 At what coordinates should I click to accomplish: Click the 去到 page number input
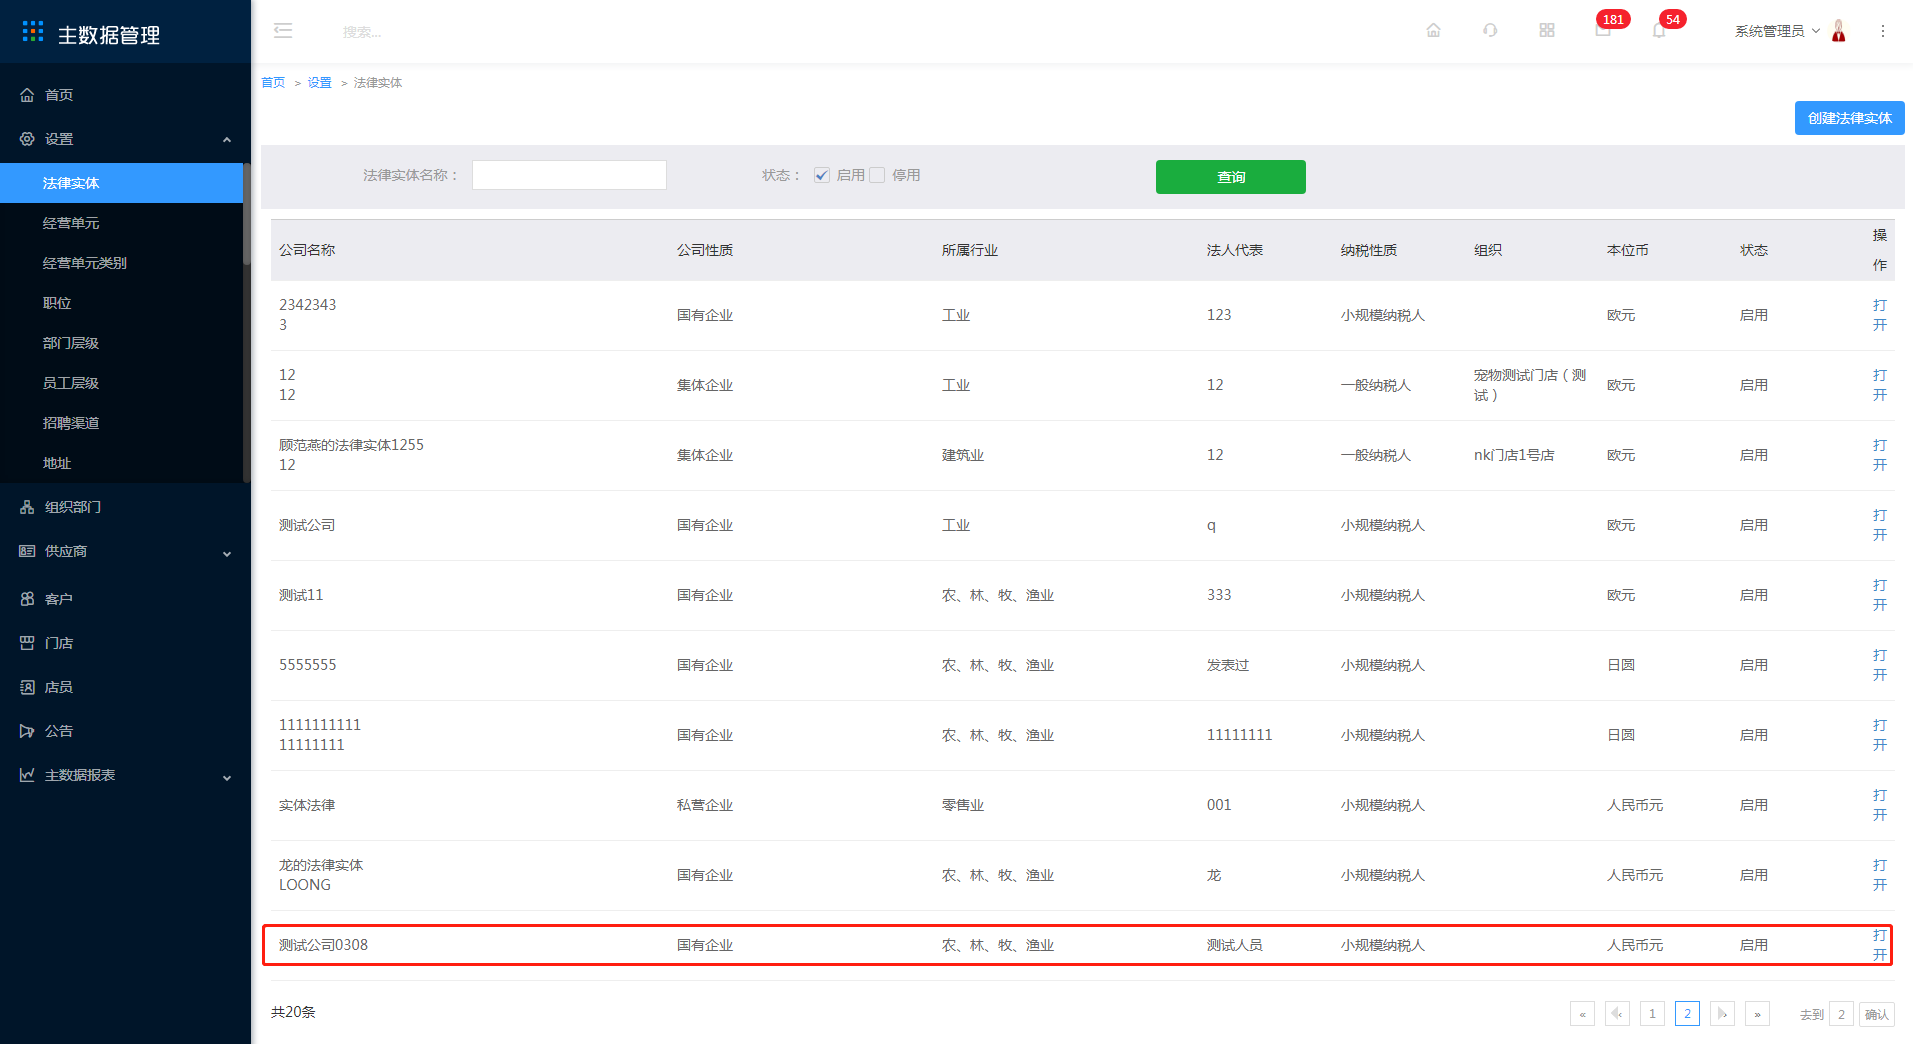[1841, 1014]
